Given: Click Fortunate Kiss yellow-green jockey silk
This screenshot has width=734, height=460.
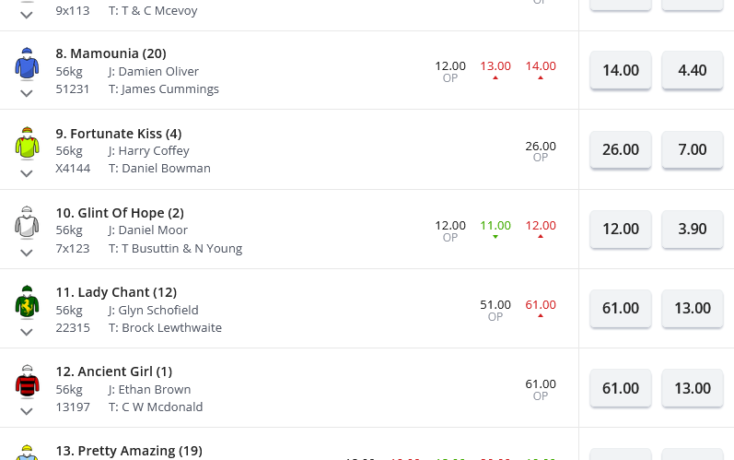Looking at the screenshot, I should pos(27,143).
